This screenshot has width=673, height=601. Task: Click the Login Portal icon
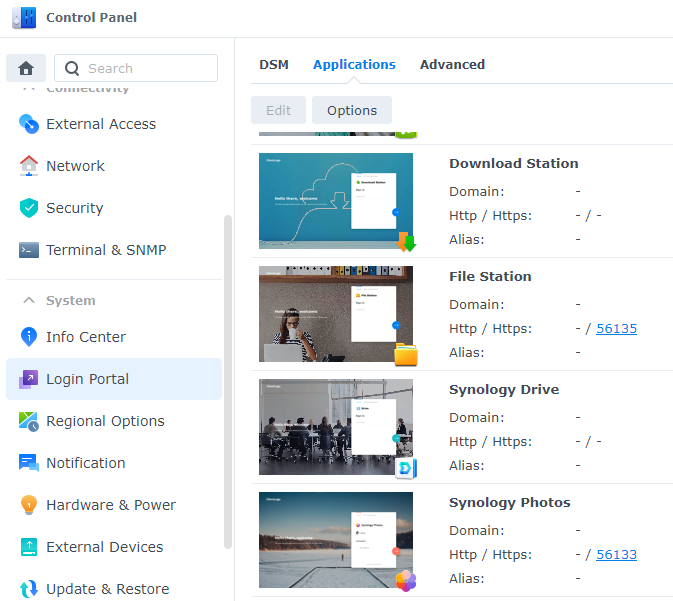(29, 379)
